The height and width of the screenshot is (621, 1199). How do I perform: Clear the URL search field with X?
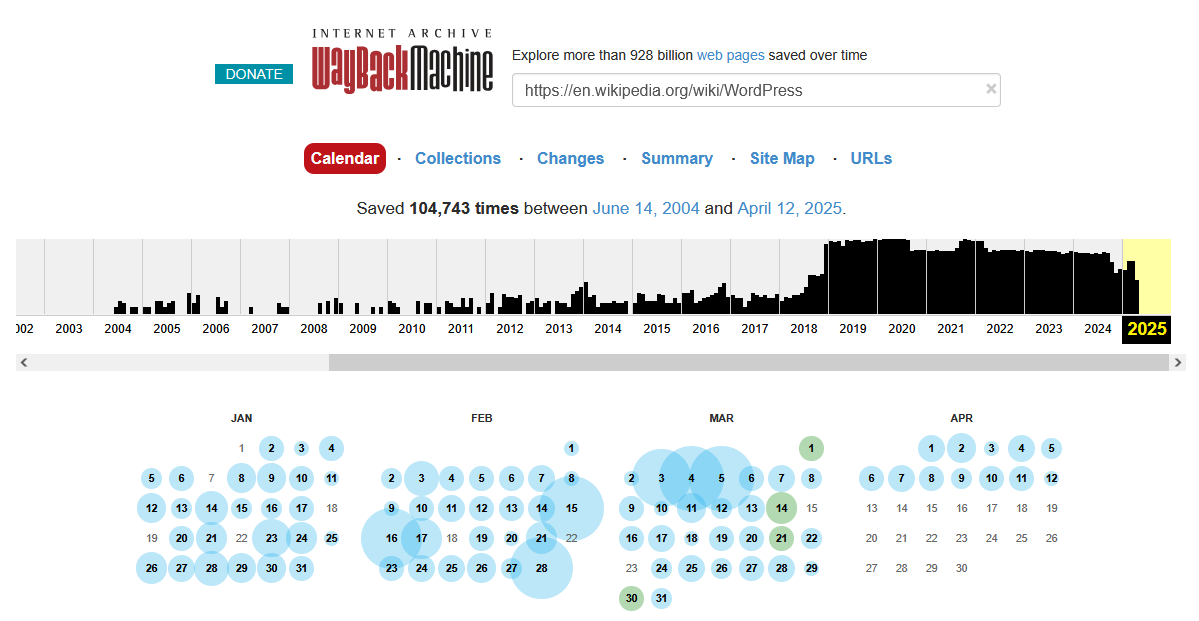pyautogui.click(x=991, y=89)
